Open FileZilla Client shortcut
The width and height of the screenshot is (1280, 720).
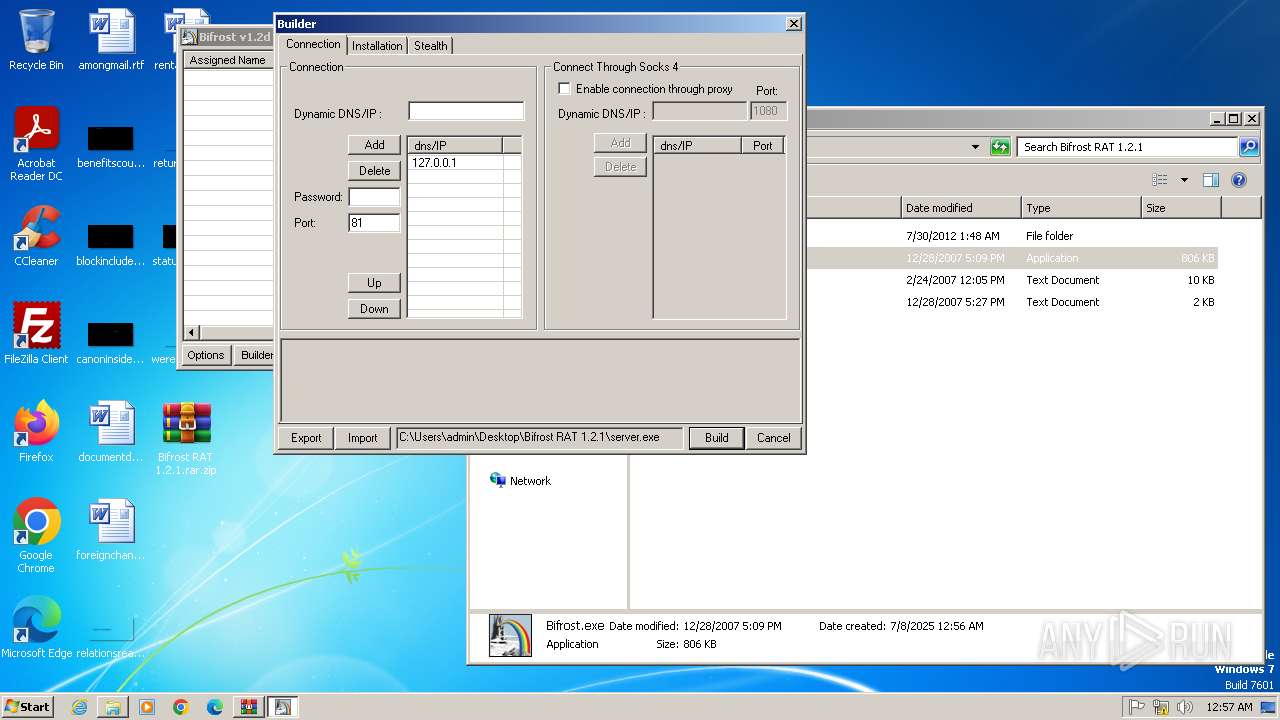[36, 334]
